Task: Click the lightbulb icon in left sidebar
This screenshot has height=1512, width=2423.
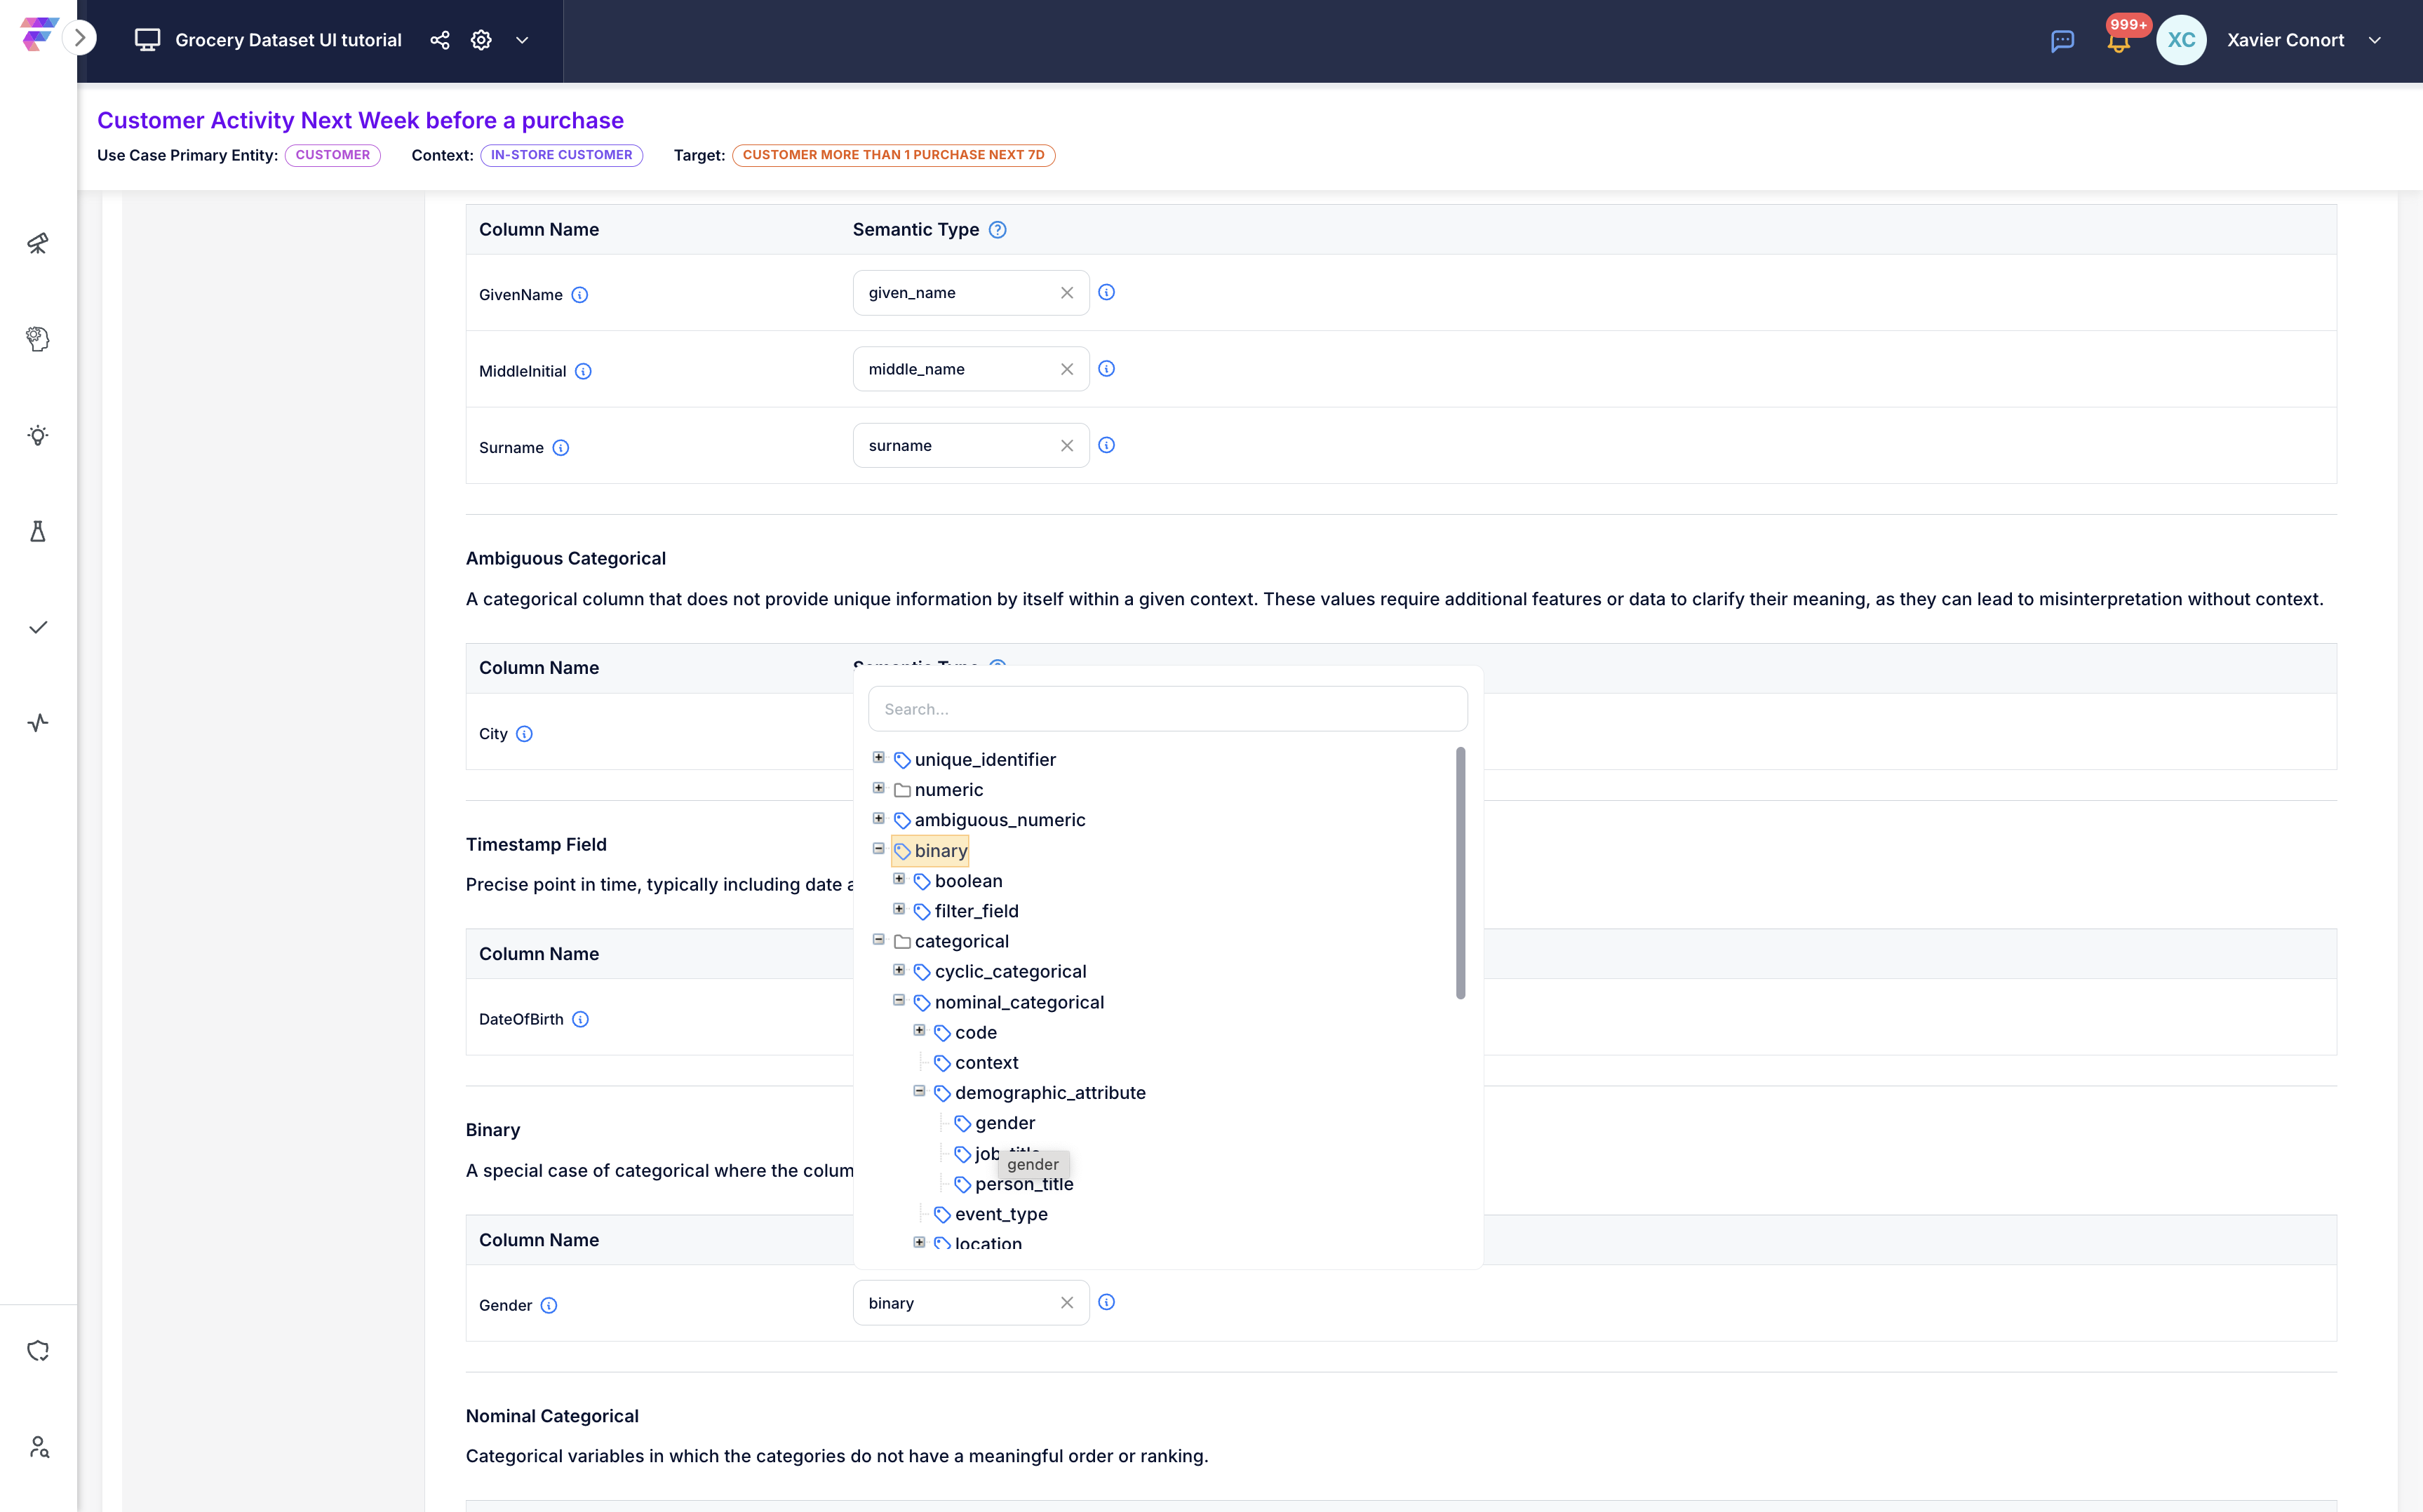Action: [x=38, y=435]
